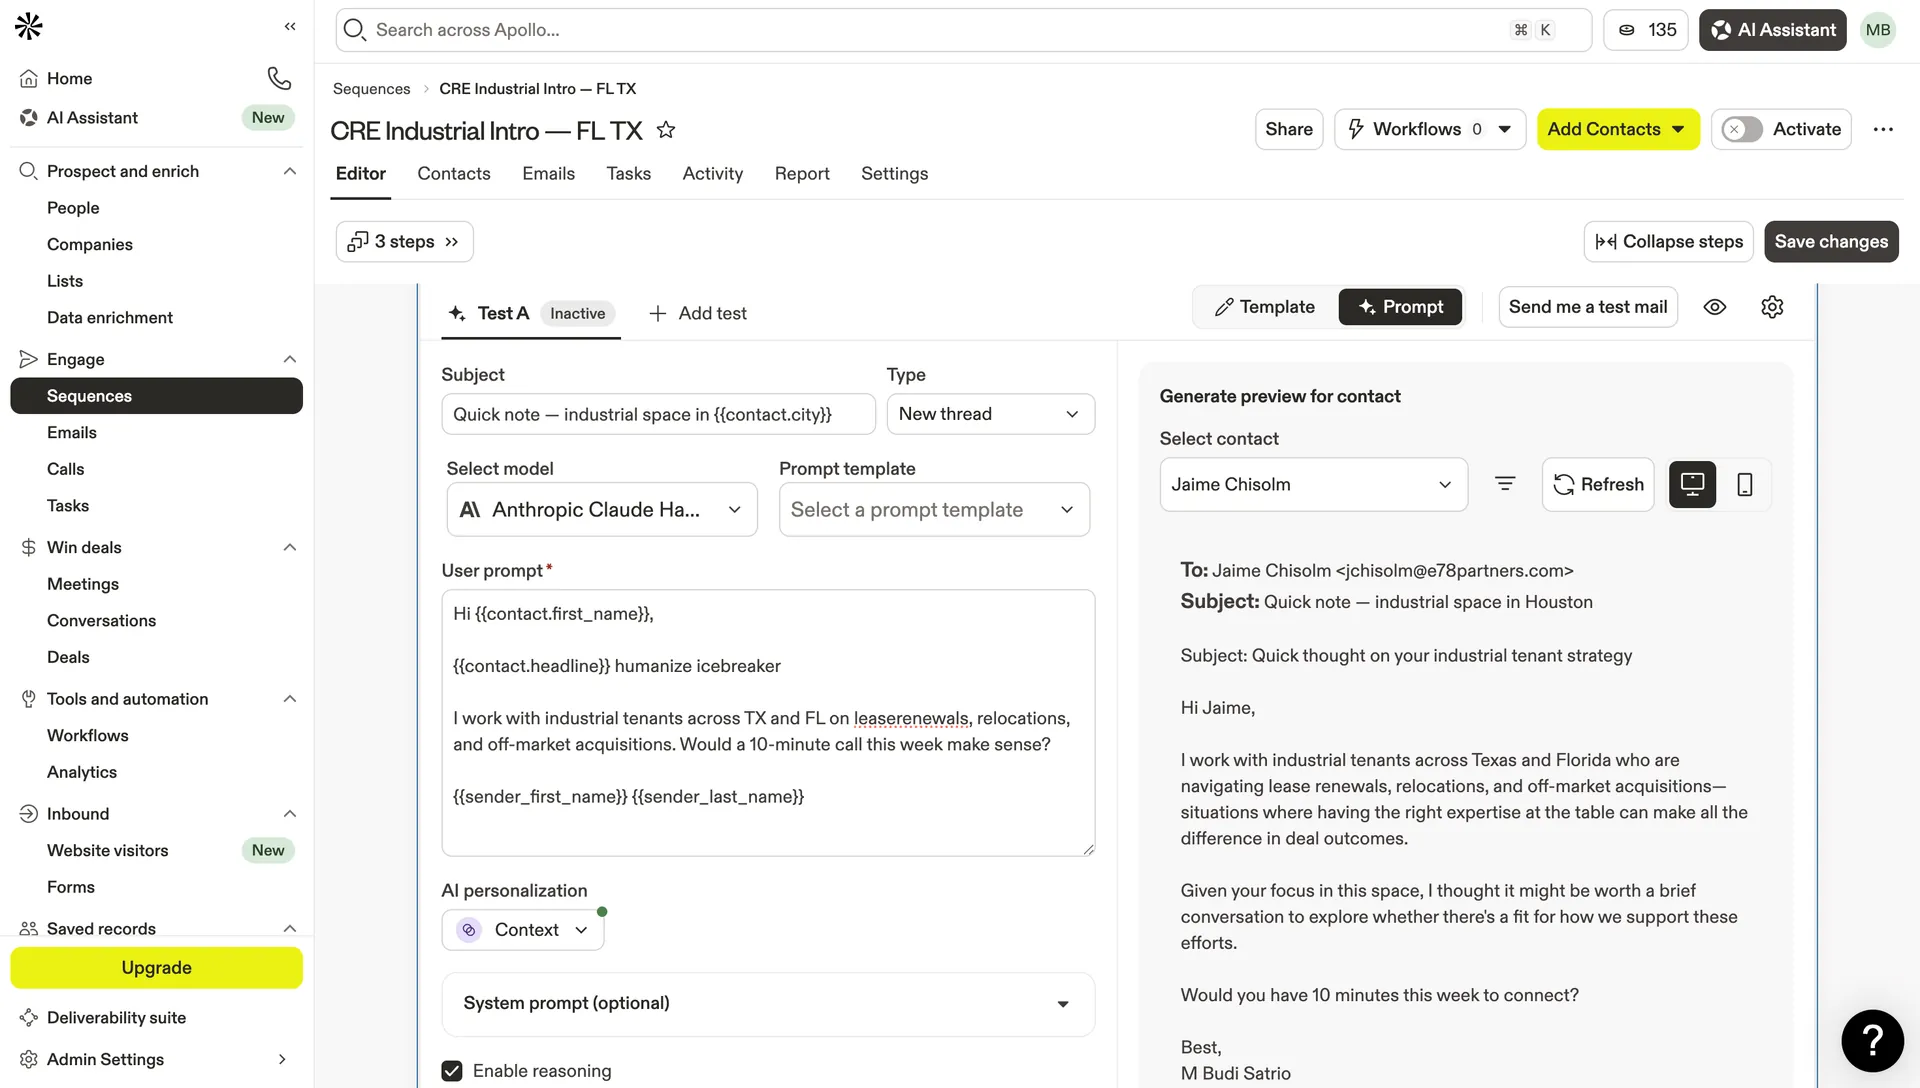Flip the Activate sequence toggle
Screen dimensions: 1920x1088
pos(1741,129)
